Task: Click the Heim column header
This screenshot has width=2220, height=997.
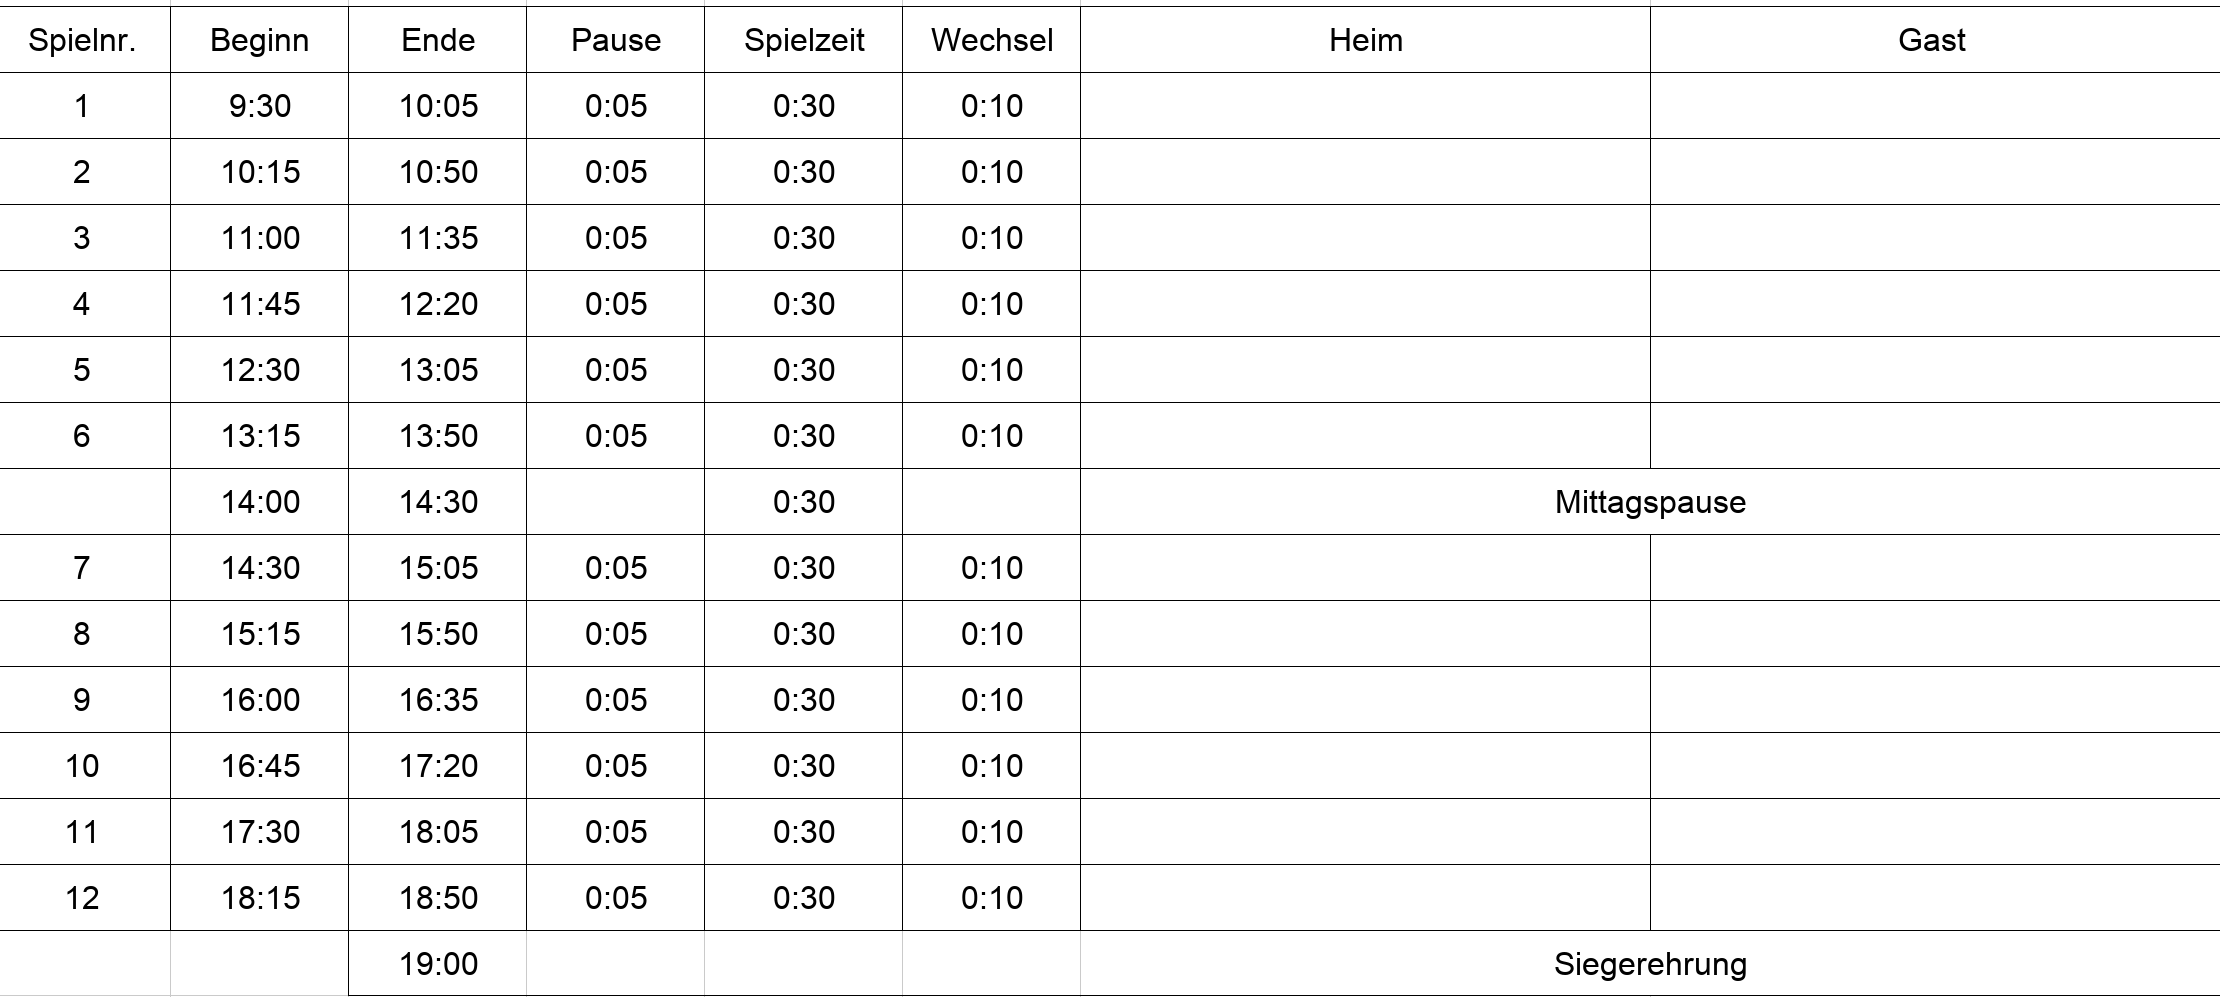Action: point(1366,40)
